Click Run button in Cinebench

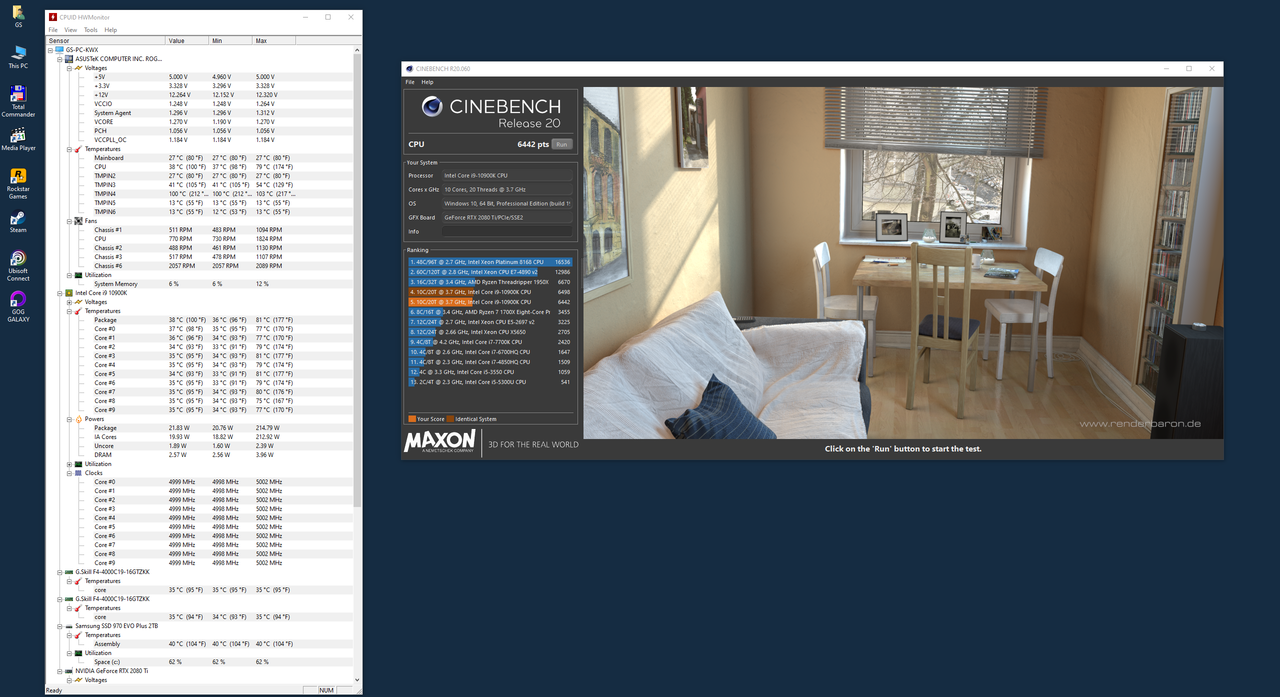click(x=562, y=144)
